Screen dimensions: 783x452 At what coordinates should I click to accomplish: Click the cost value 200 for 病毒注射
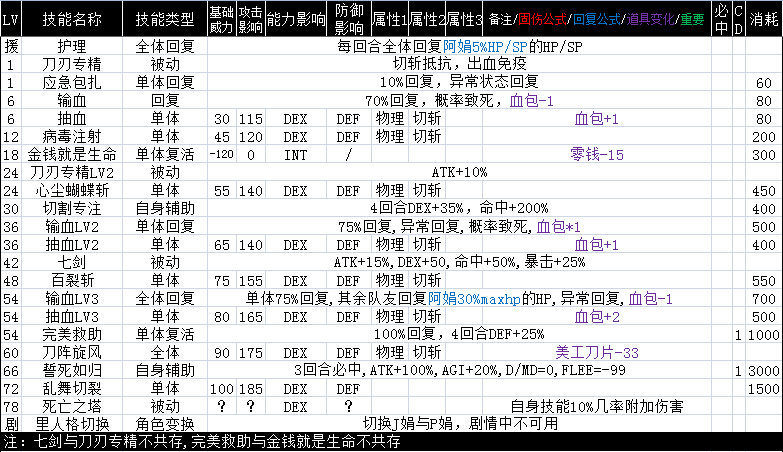[764, 137]
